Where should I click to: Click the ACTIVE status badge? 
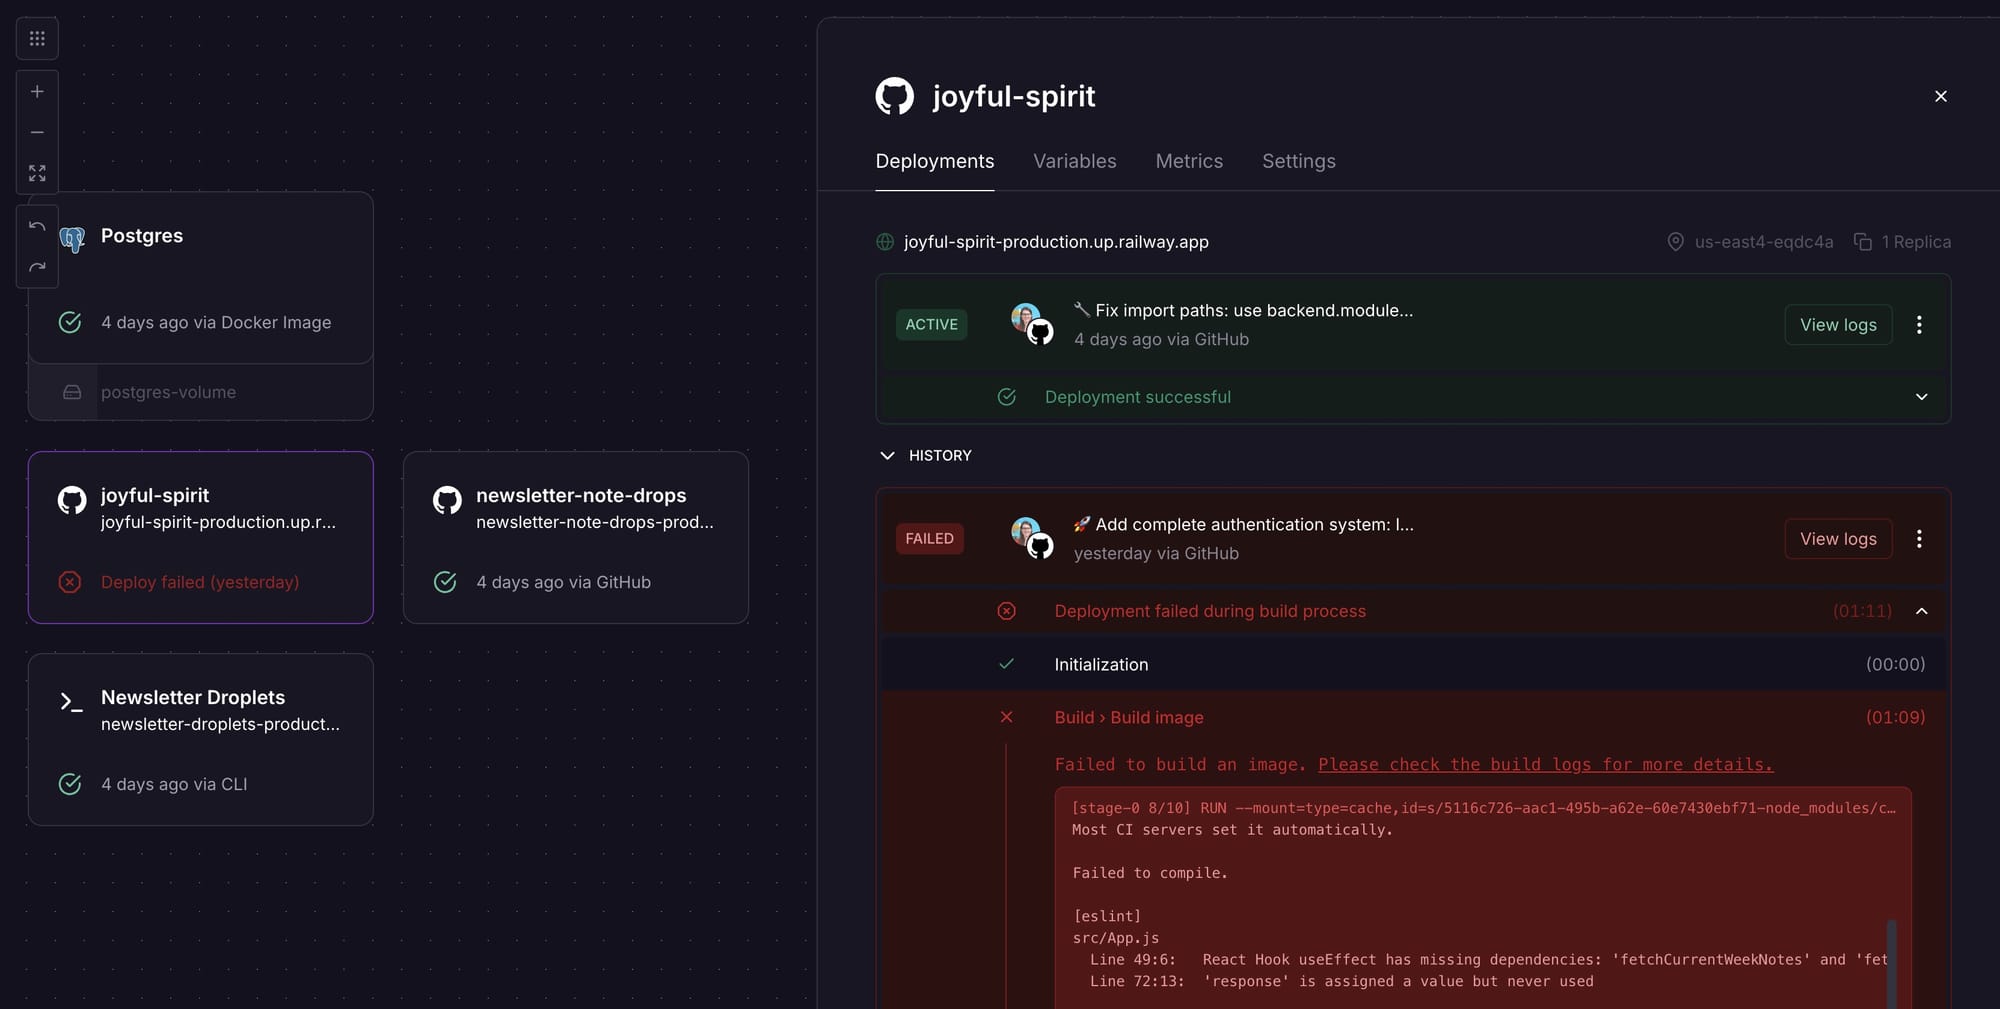coord(932,325)
